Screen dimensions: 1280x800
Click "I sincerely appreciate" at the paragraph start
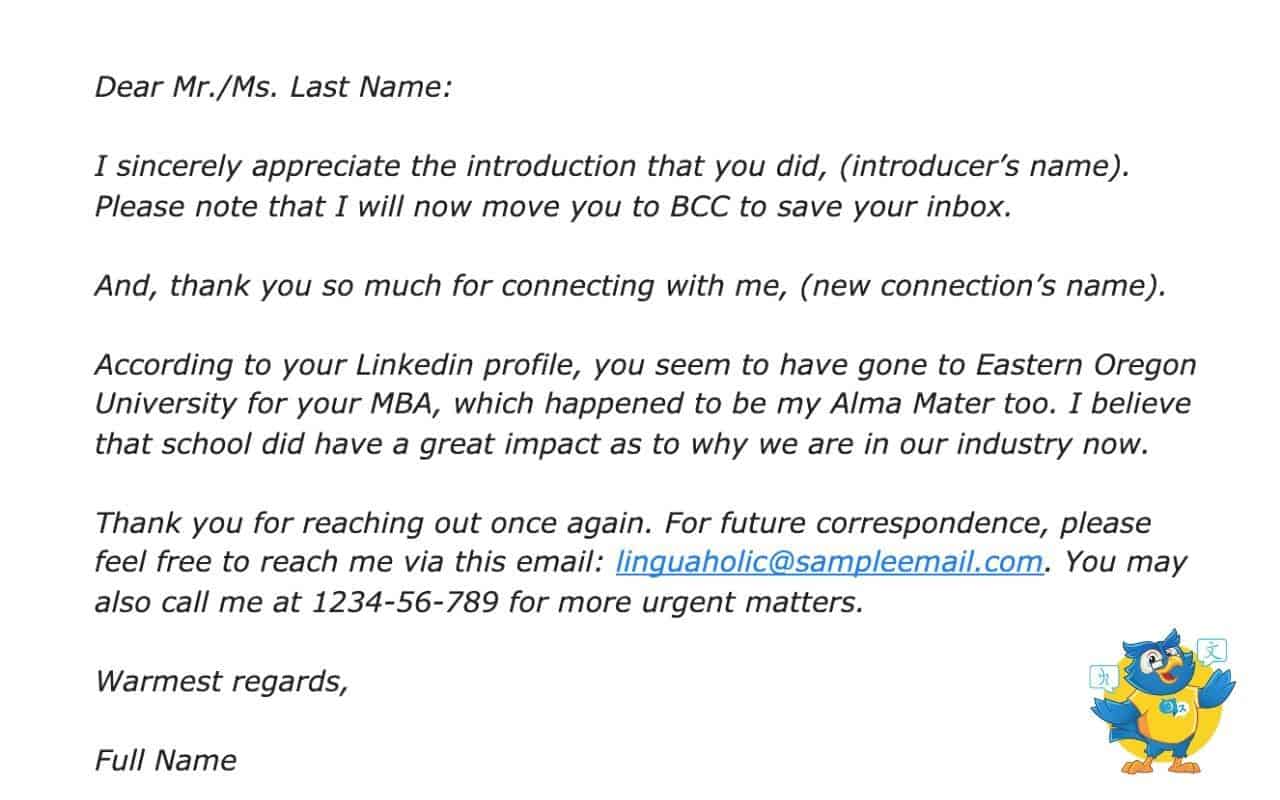pos(248,166)
